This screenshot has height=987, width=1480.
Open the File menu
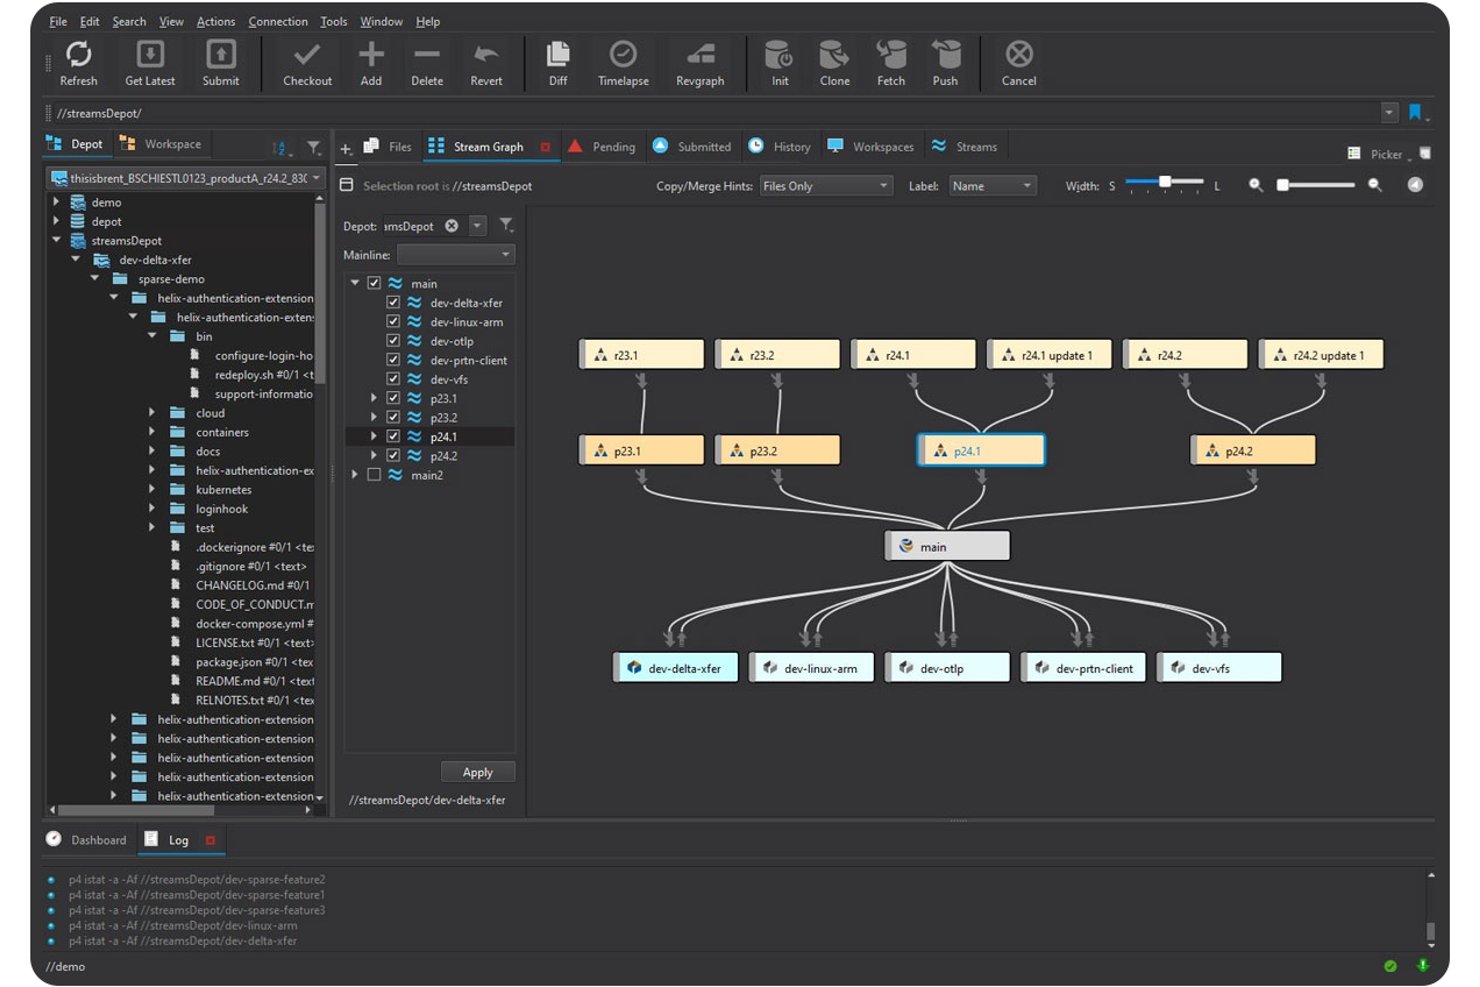click(x=58, y=21)
